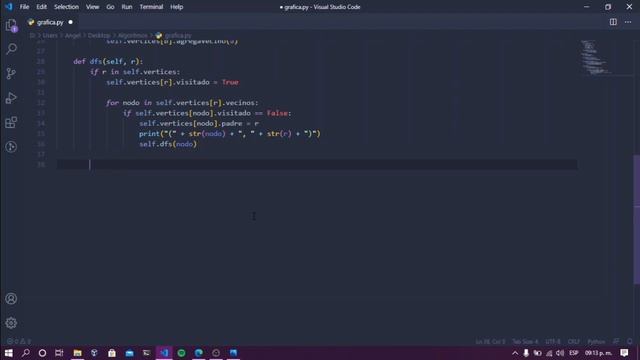This screenshot has height=360, width=640.
Task: Open Task View on the taskbar
Action: point(59,353)
